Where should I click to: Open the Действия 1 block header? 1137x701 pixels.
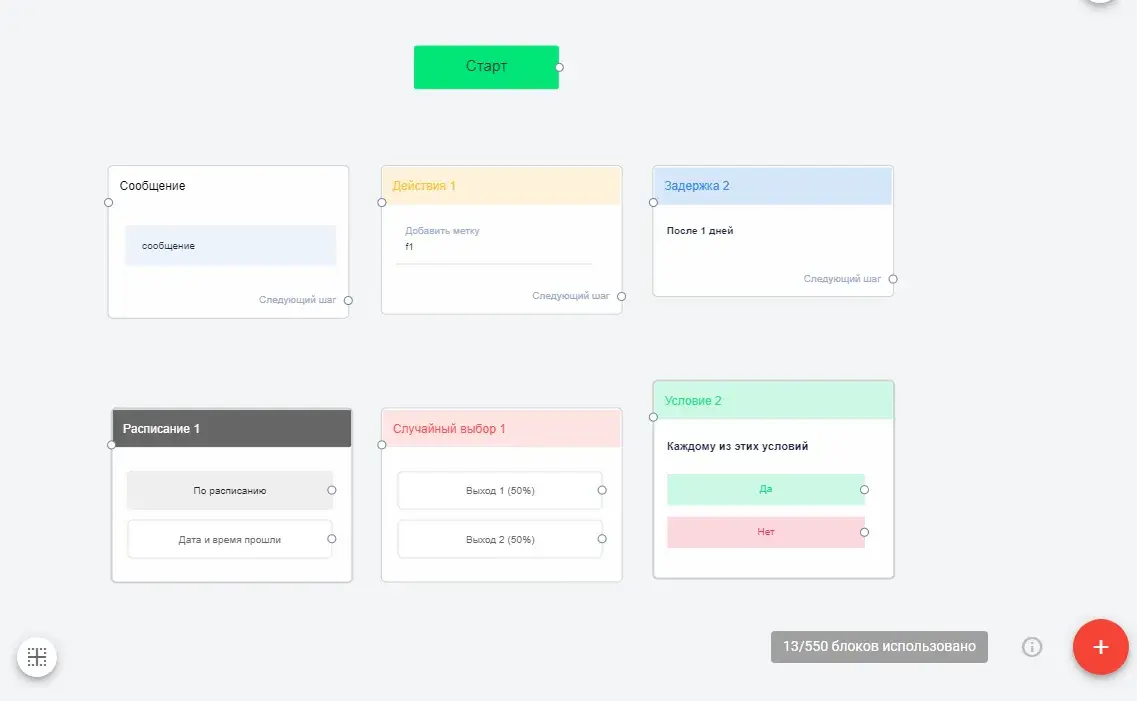502,186
